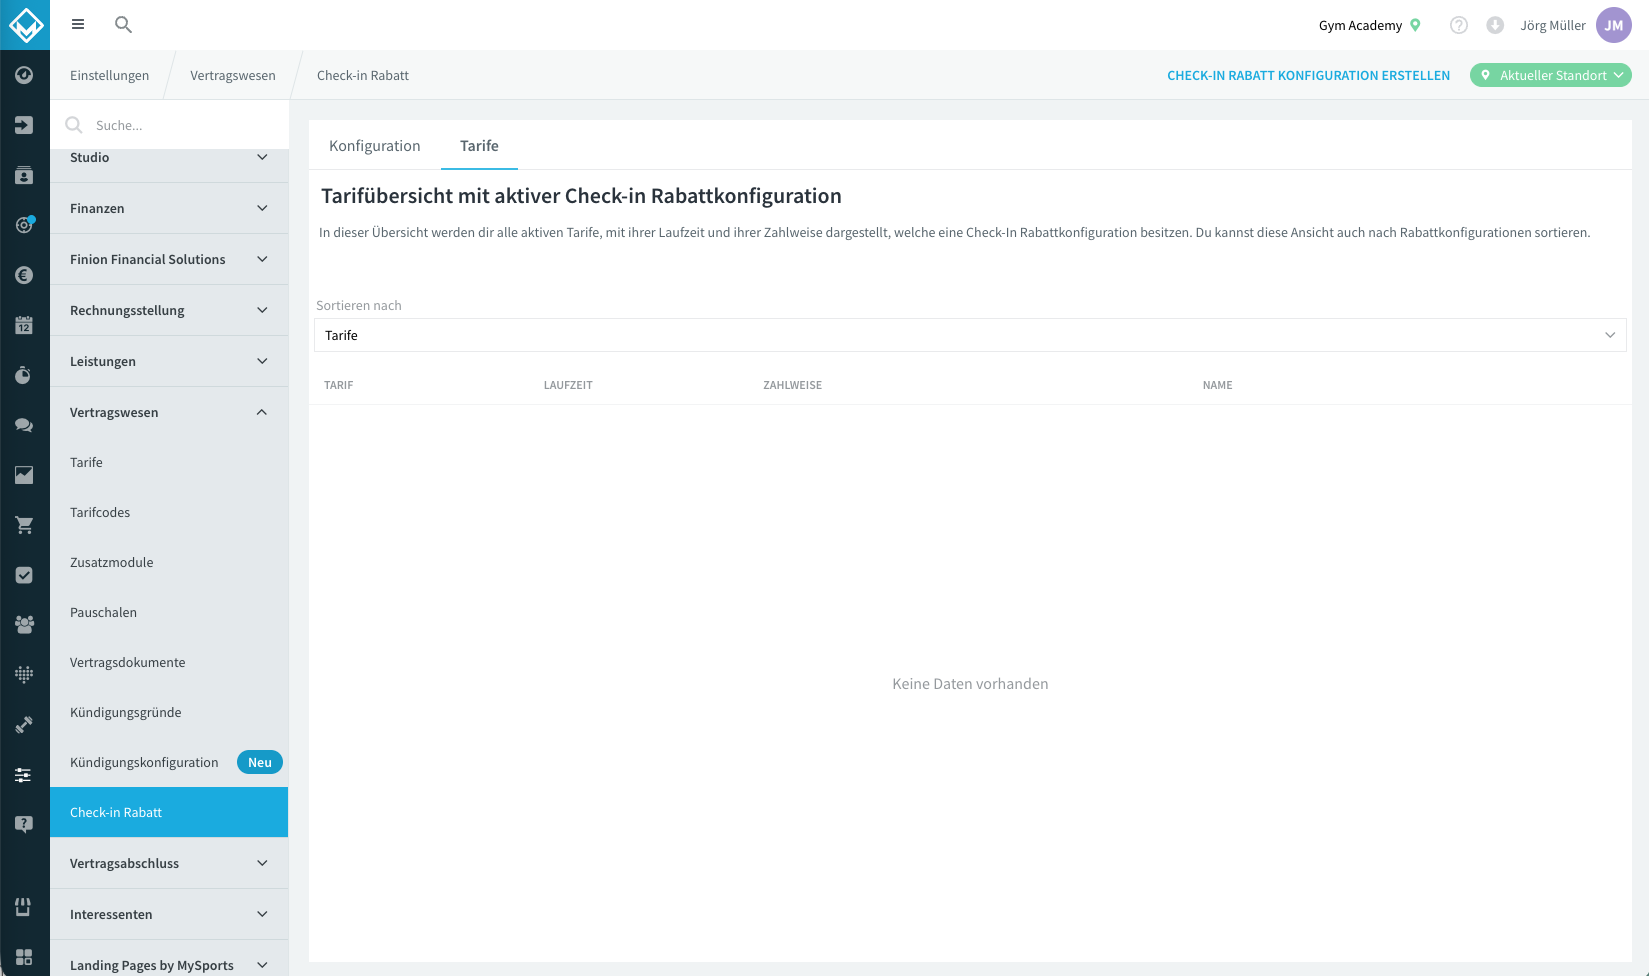
Task: Open Tarifcodes menu entry
Action: [169, 512]
